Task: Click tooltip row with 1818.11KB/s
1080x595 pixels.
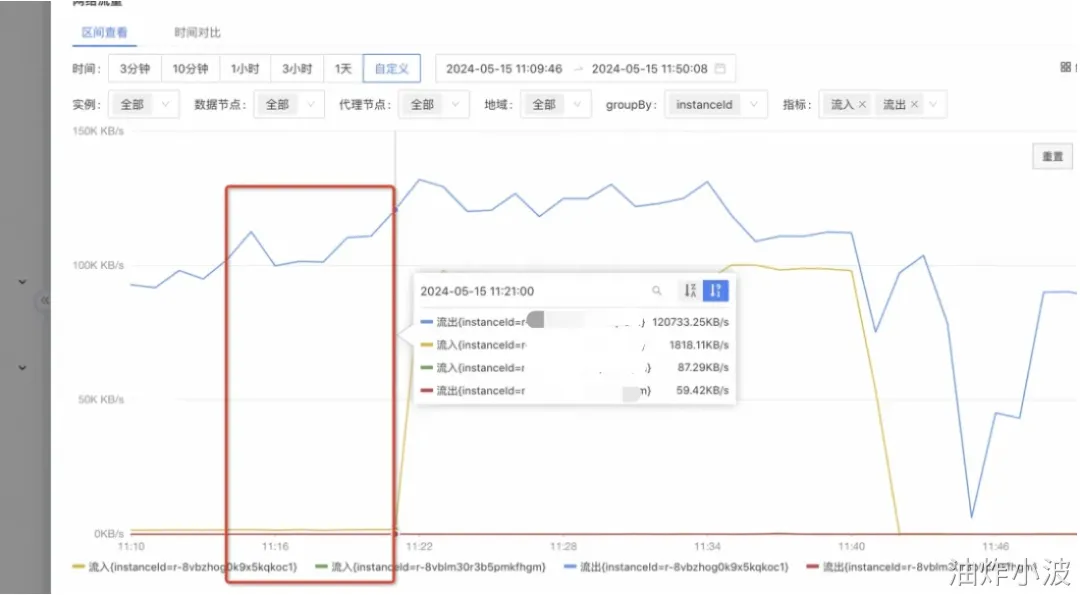Action: tap(574, 345)
